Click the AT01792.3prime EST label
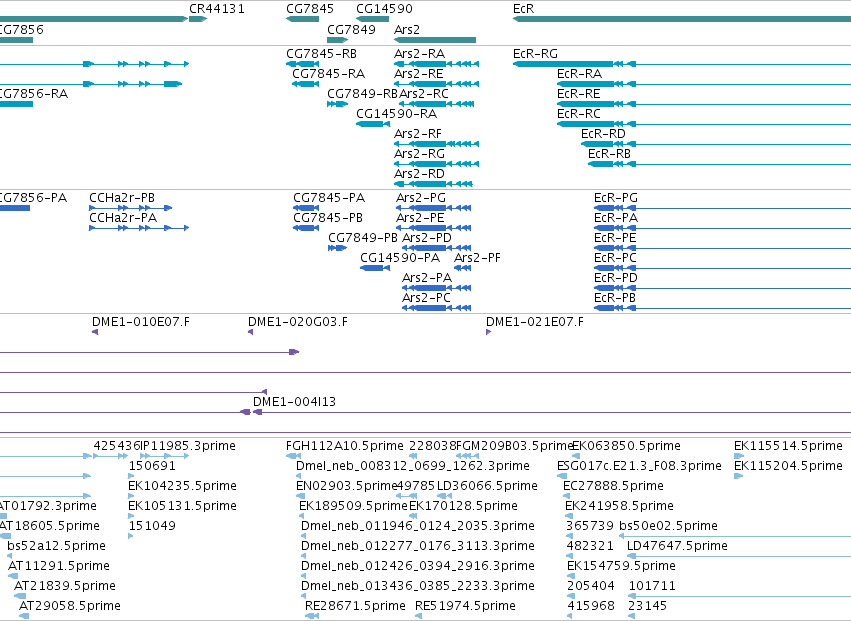 point(48,506)
